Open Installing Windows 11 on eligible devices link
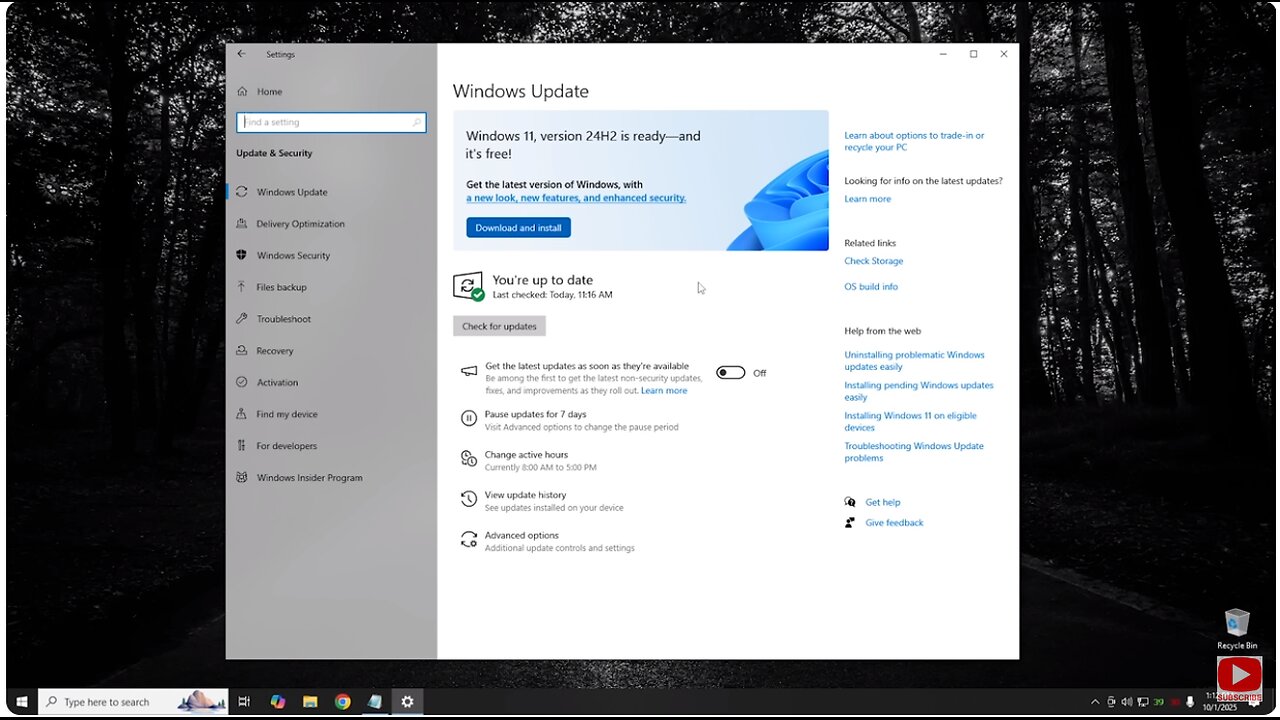 tap(910, 422)
